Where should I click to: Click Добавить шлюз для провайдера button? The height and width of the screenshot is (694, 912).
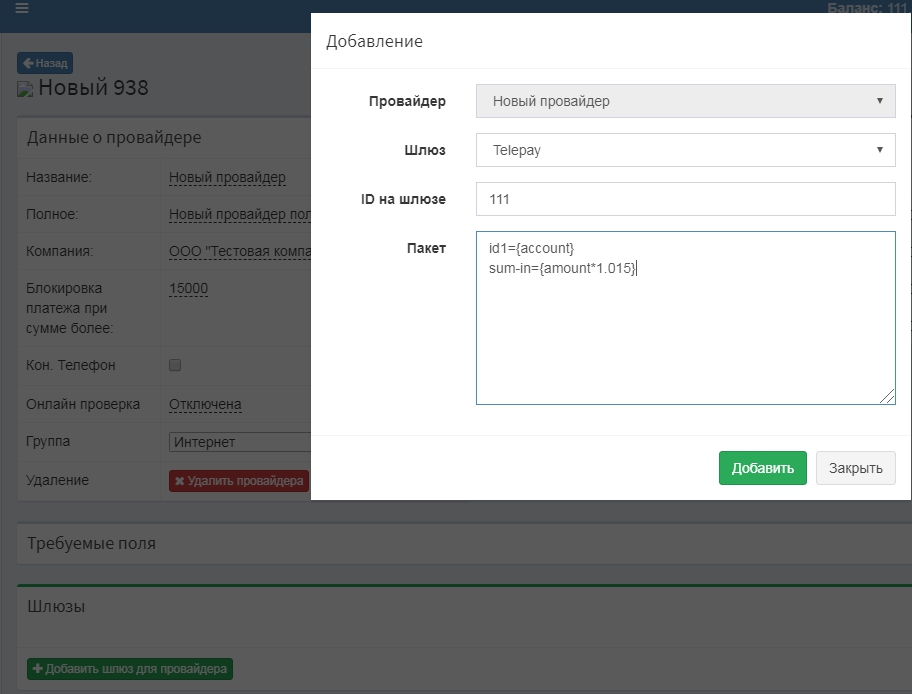[129, 668]
